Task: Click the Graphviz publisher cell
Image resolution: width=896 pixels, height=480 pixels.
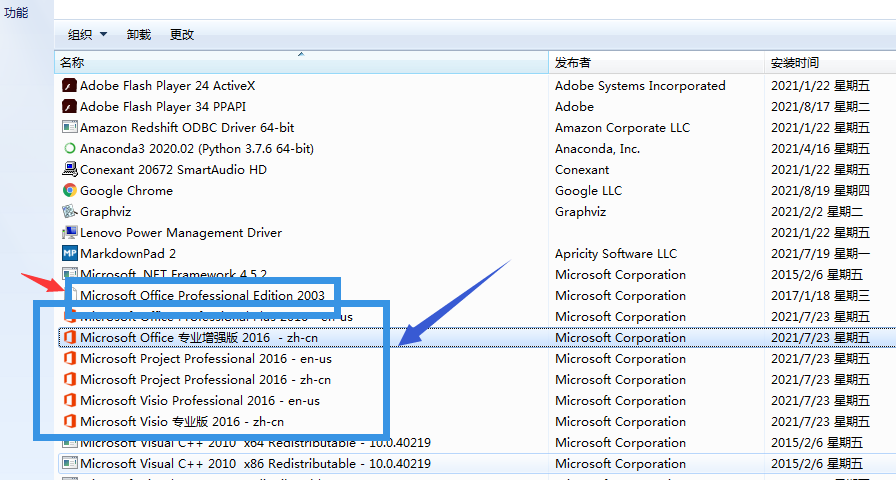Action: coord(581,212)
